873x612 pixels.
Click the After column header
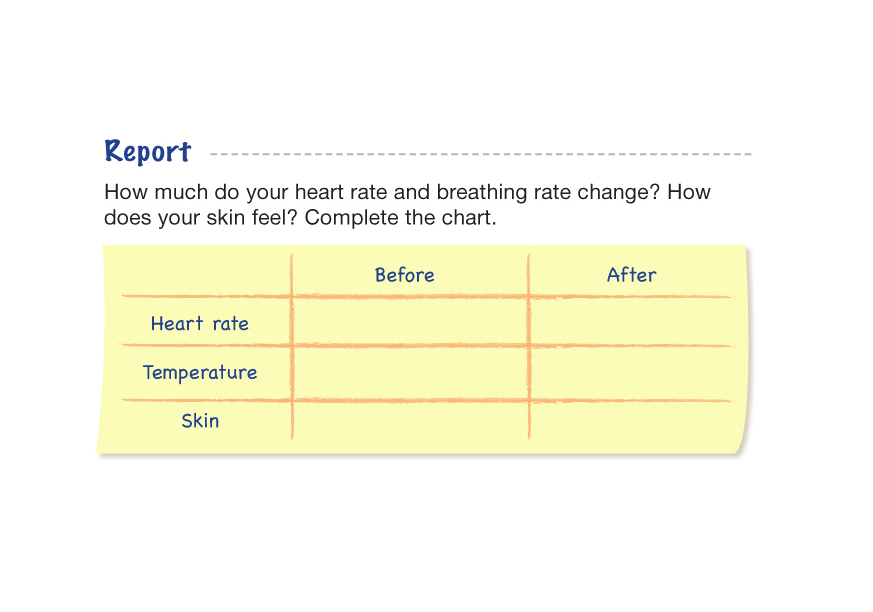(x=631, y=275)
